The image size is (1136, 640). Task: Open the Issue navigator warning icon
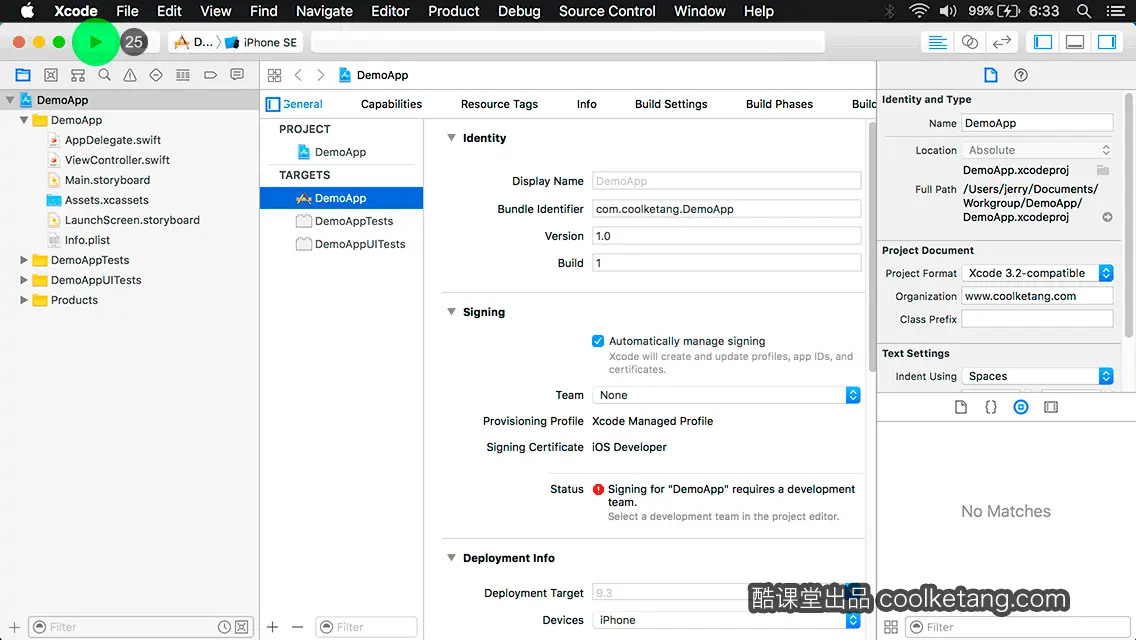click(130, 75)
